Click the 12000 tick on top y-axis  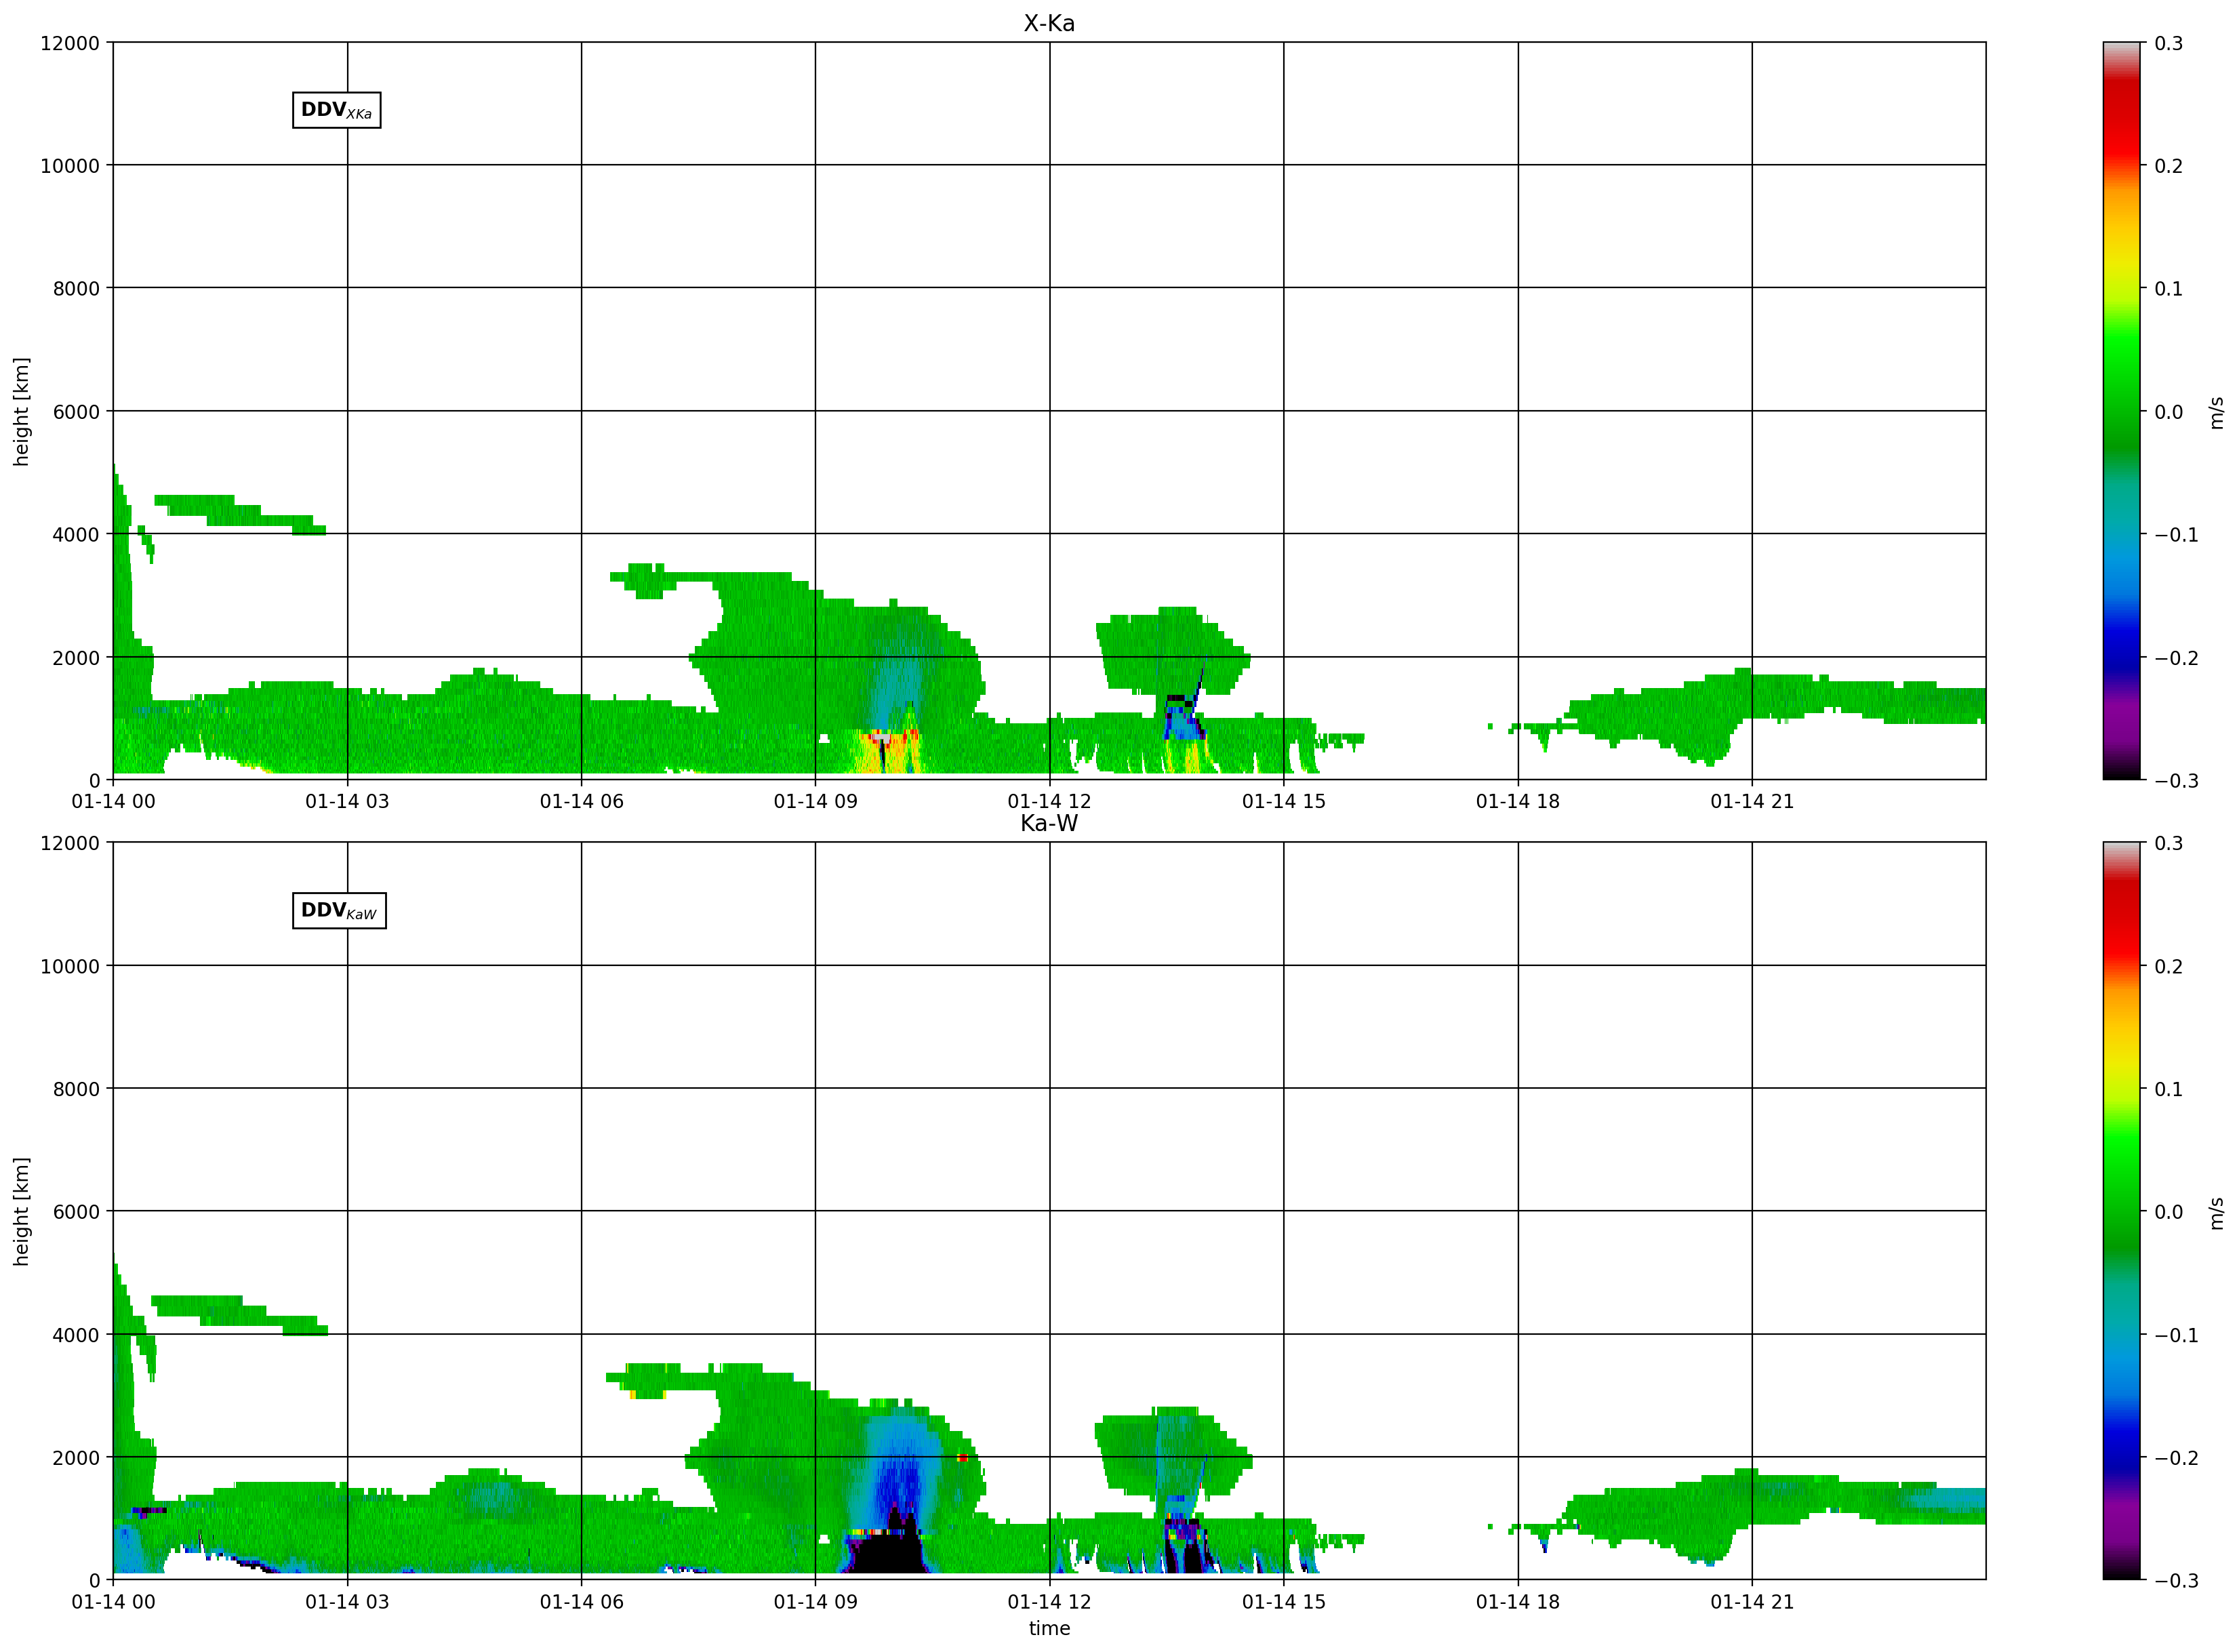coord(70,43)
